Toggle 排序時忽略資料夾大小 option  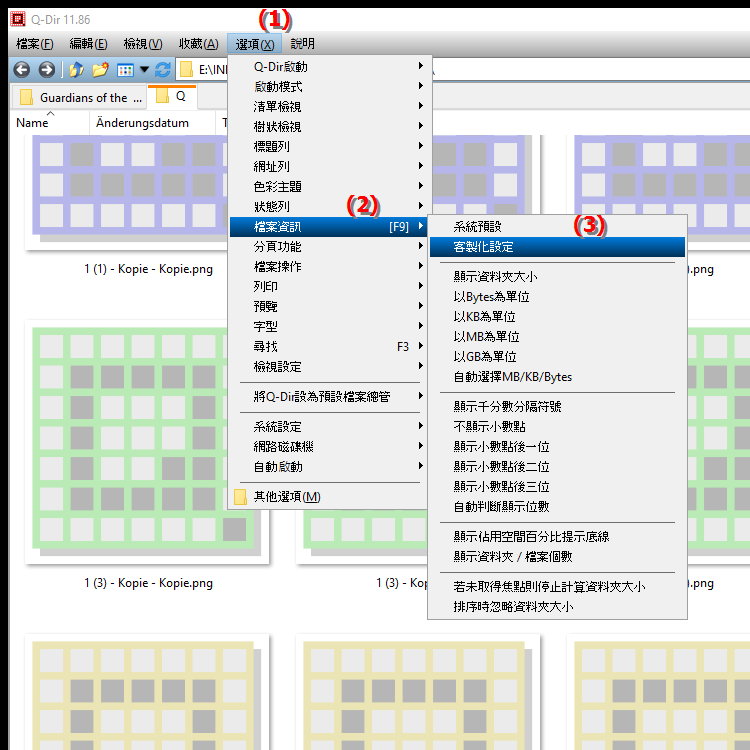557,607
